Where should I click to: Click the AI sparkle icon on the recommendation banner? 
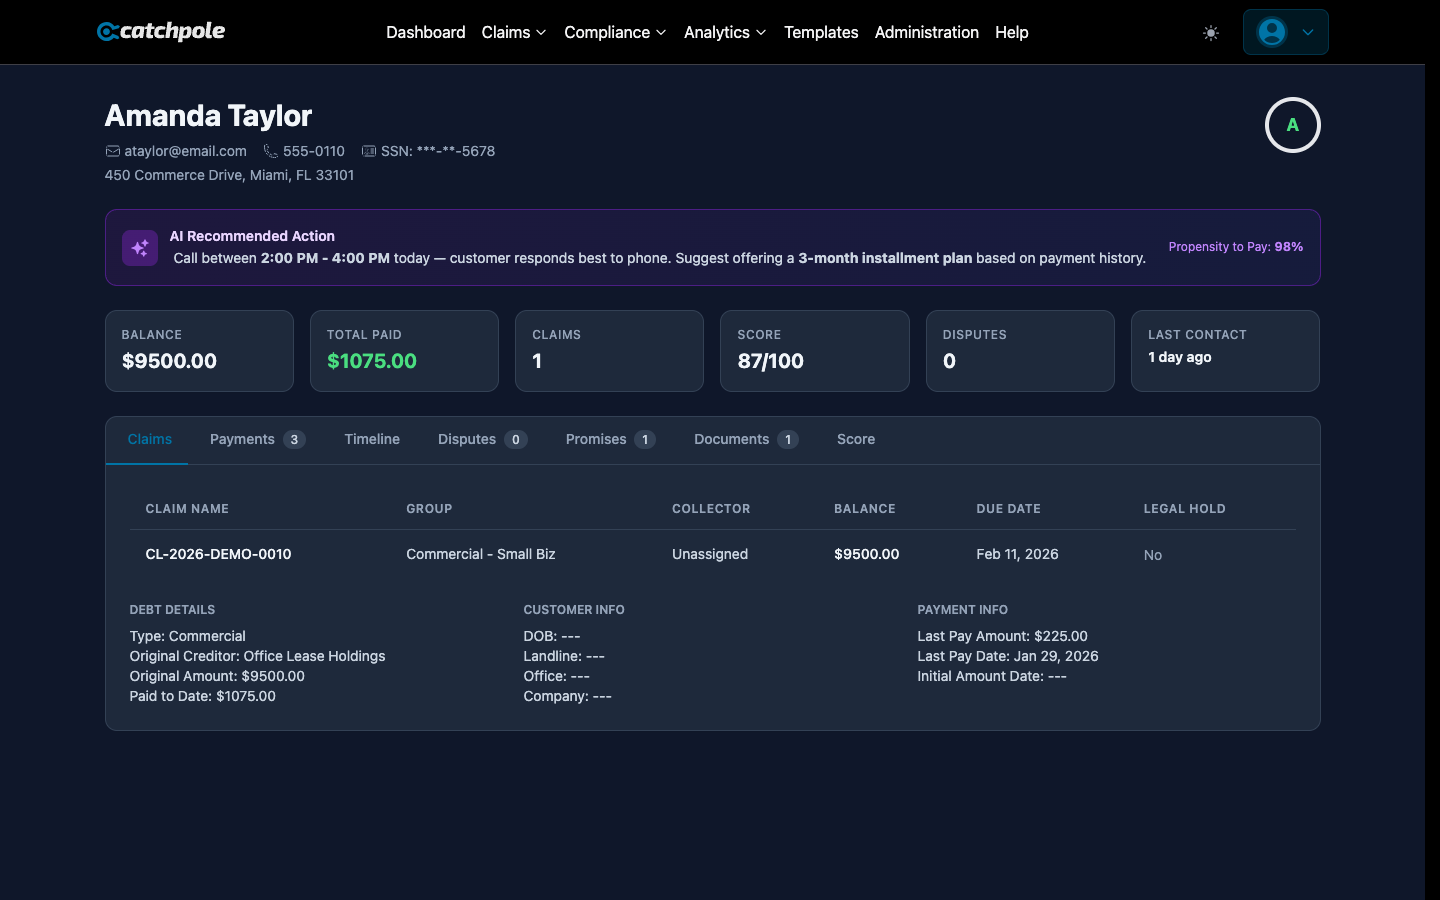[139, 247]
